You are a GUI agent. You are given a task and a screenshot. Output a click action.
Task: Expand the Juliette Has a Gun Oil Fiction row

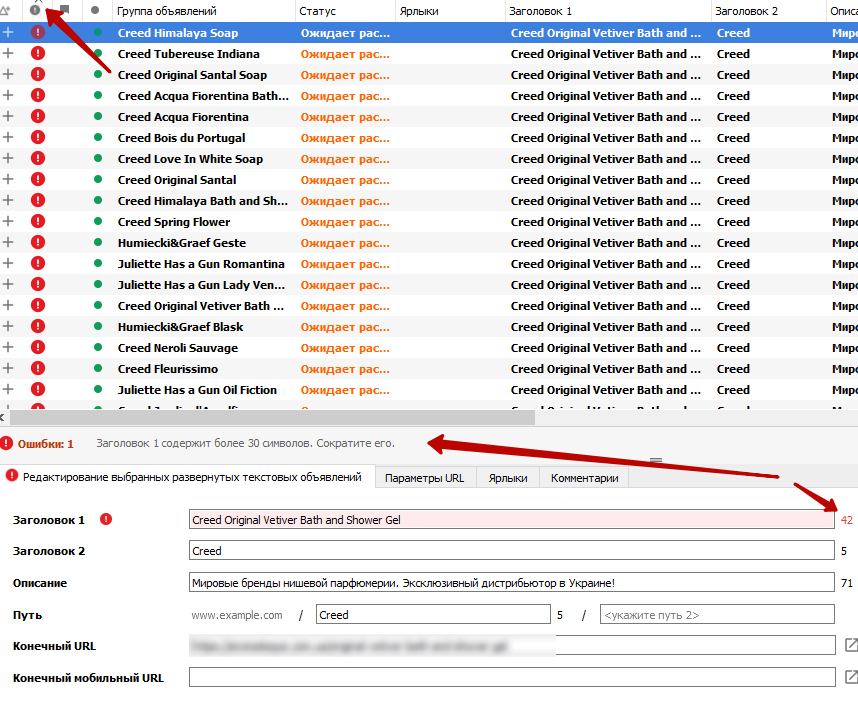click(8, 389)
